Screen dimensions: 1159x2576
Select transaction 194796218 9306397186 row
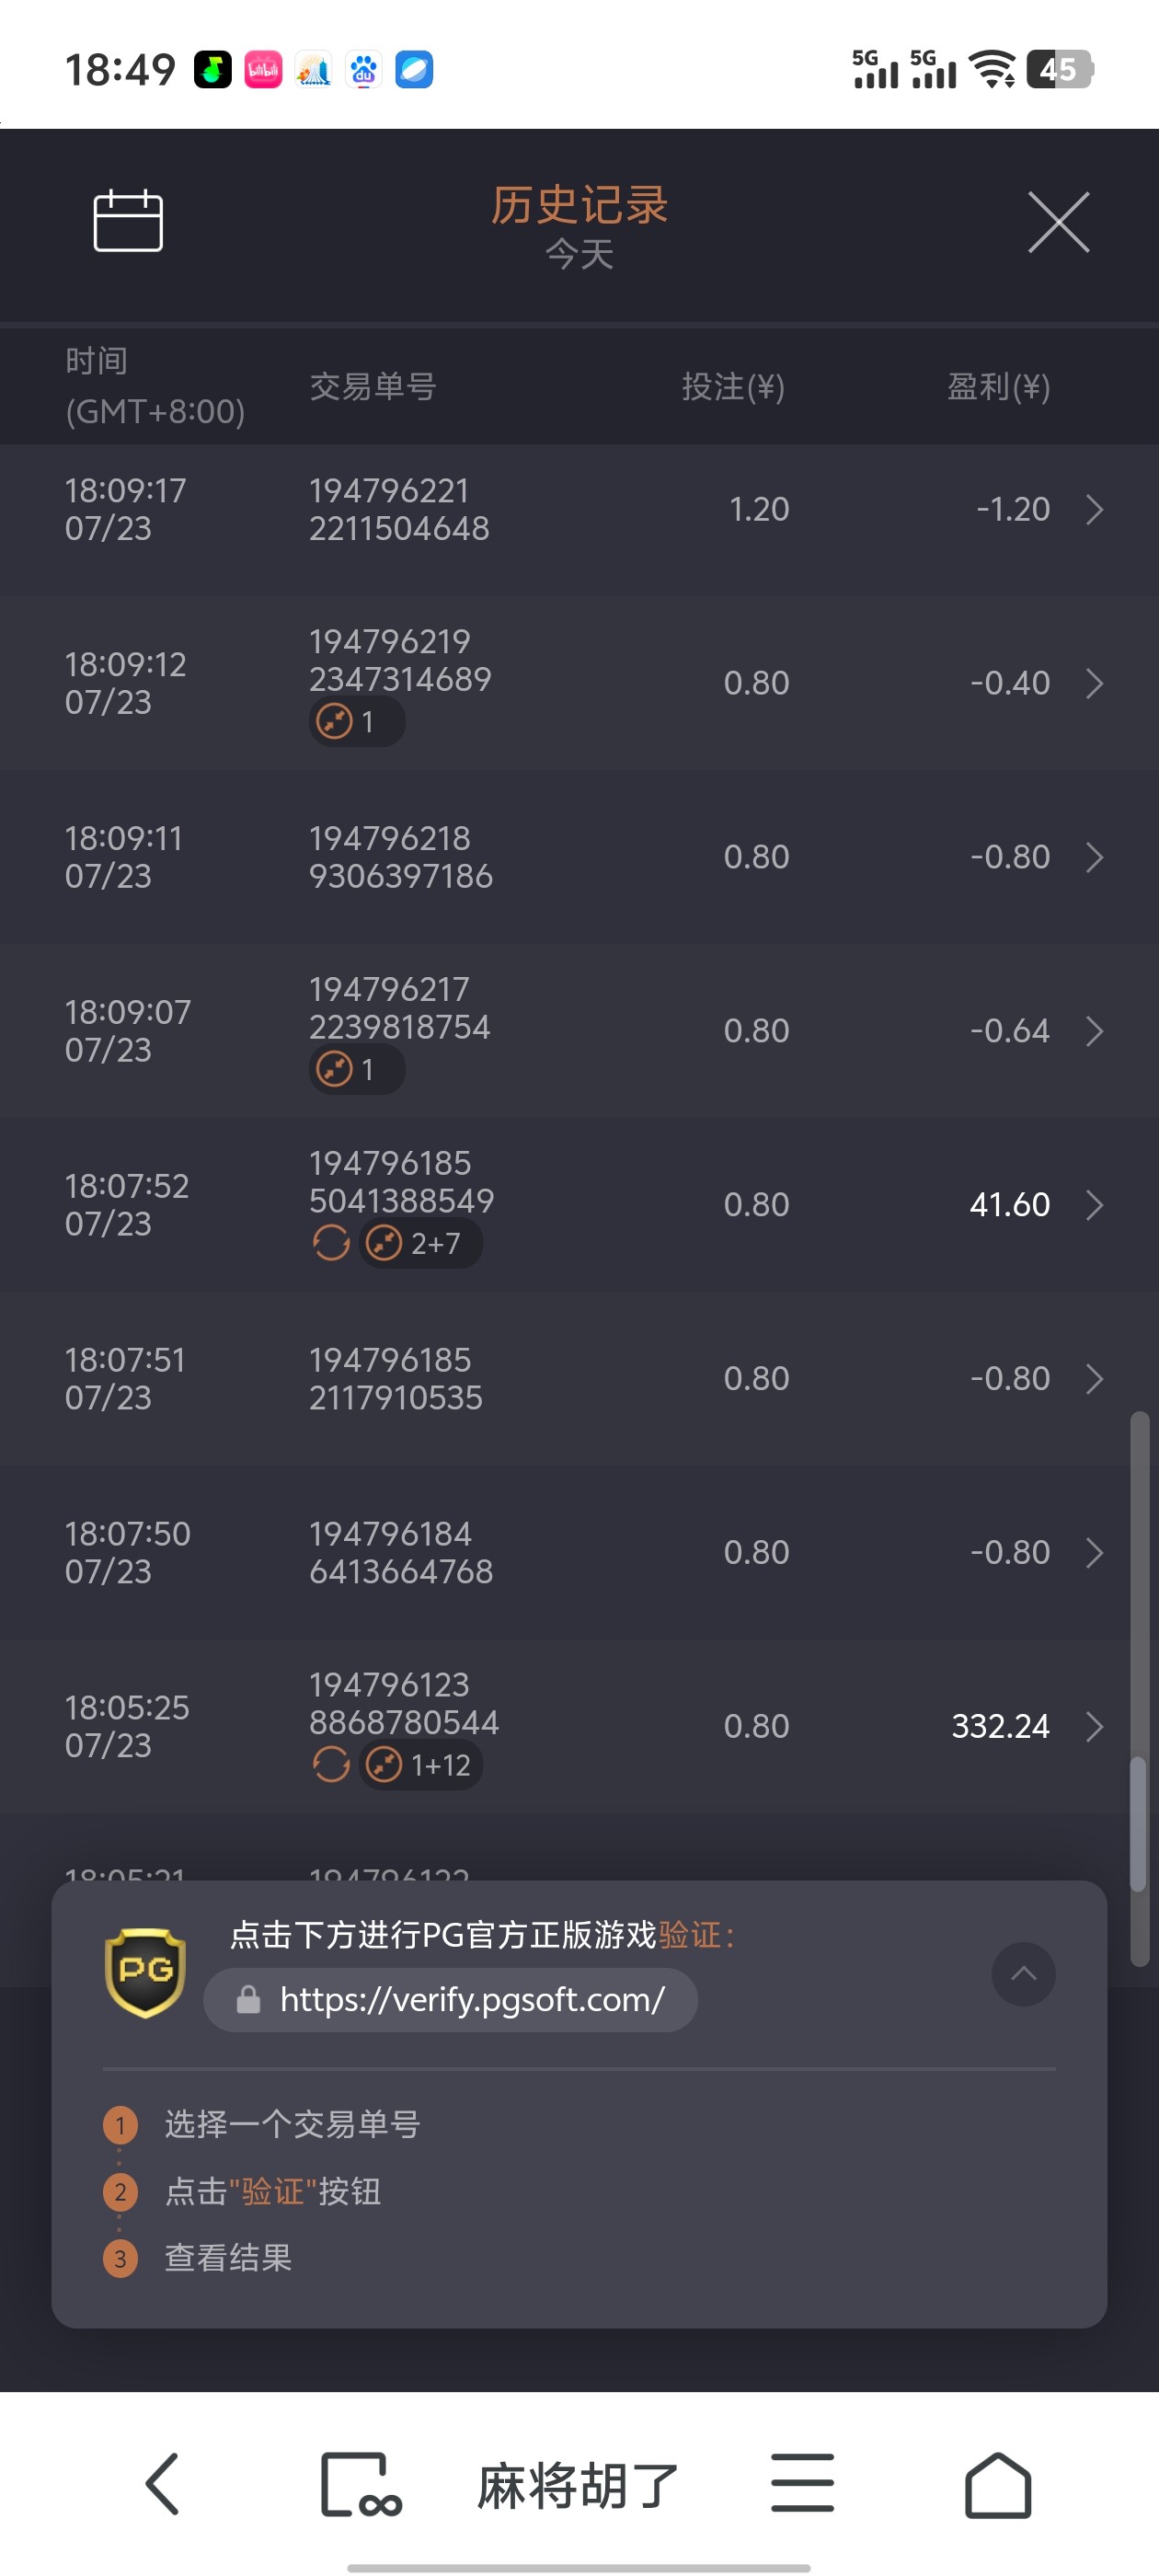click(400, 857)
